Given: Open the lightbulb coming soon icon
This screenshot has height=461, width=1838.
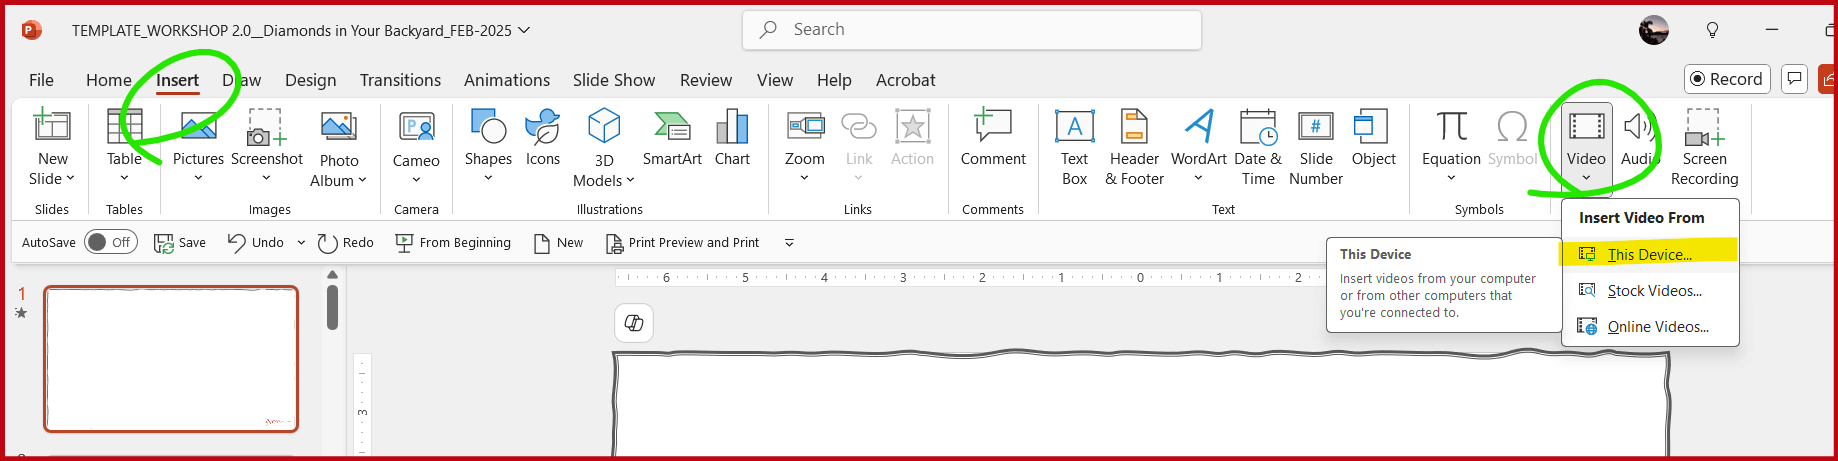Looking at the screenshot, I should tap(1712, 30).
